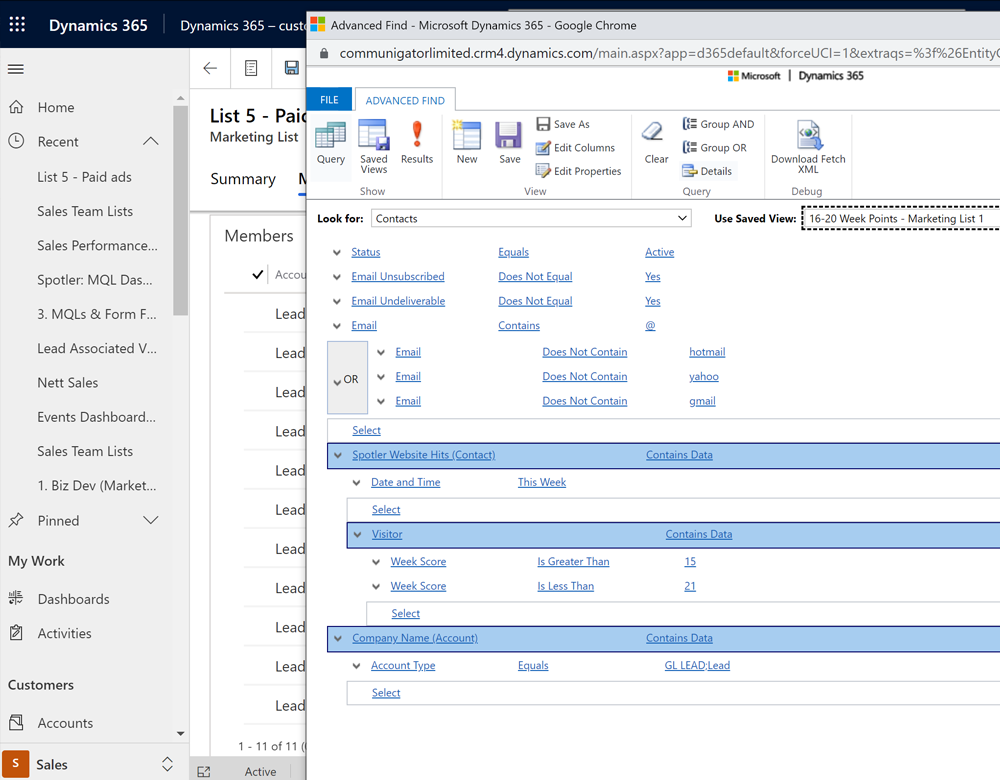Open the FILE tab
This screenshot has width=1000, height=780.
click(329, 99)
